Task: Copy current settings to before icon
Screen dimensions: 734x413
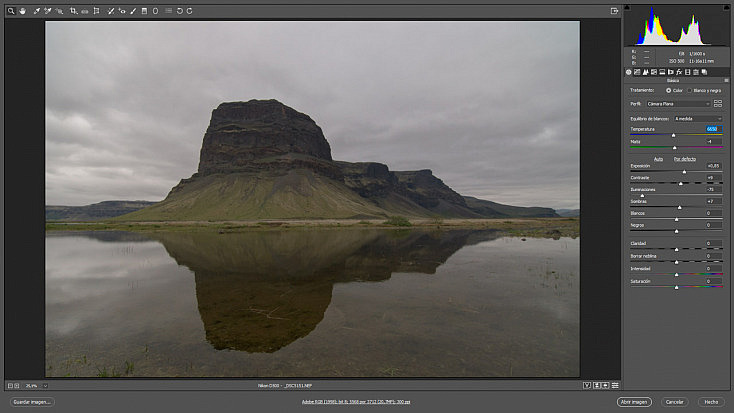Action: pos(605,385)
